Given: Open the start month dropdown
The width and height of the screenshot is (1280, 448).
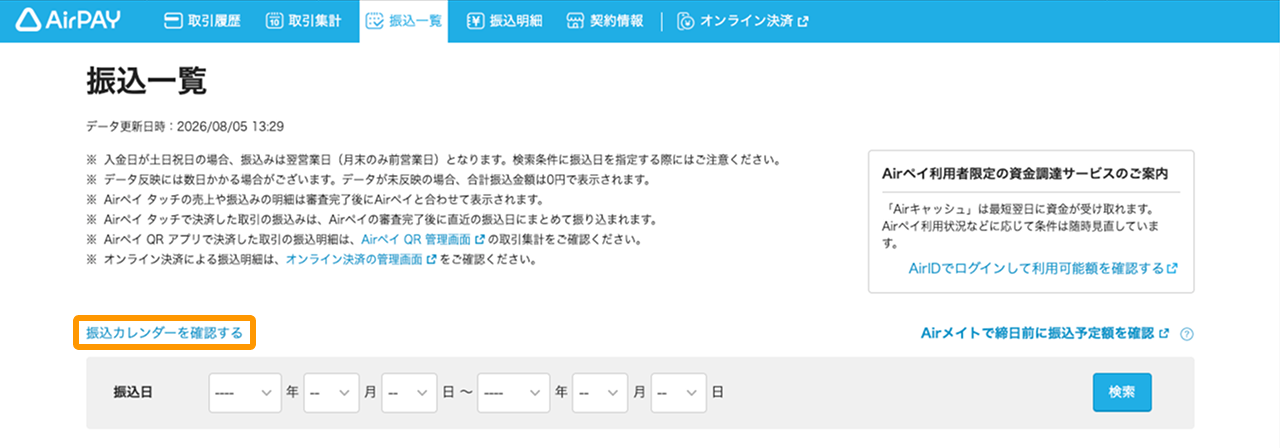Looking at the screenshot, I should pyautogui.click(x=331, y=393).
